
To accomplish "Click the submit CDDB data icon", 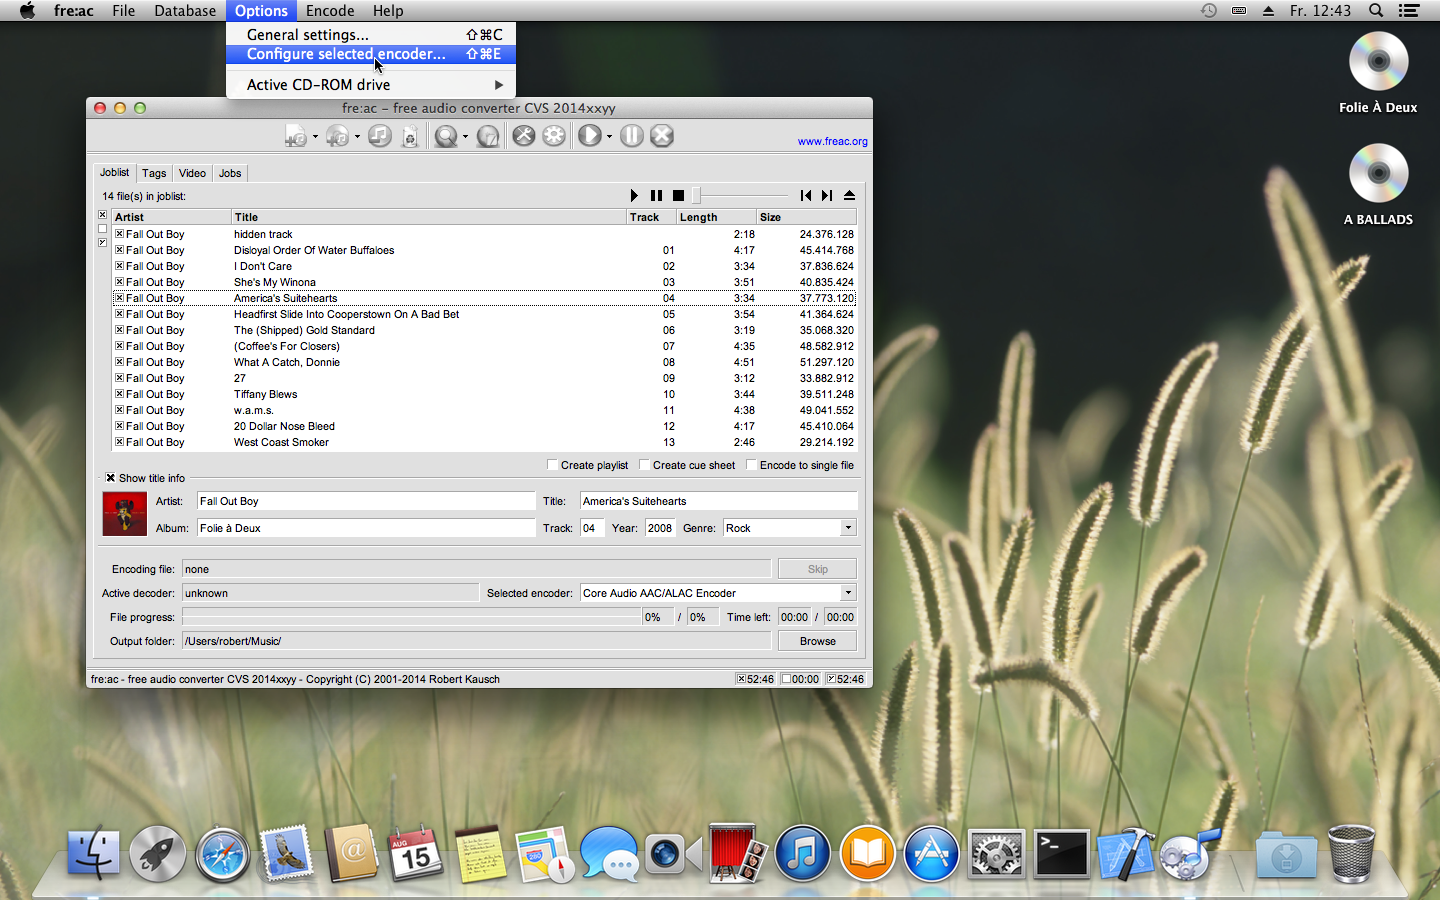I will tap(488, 136).
